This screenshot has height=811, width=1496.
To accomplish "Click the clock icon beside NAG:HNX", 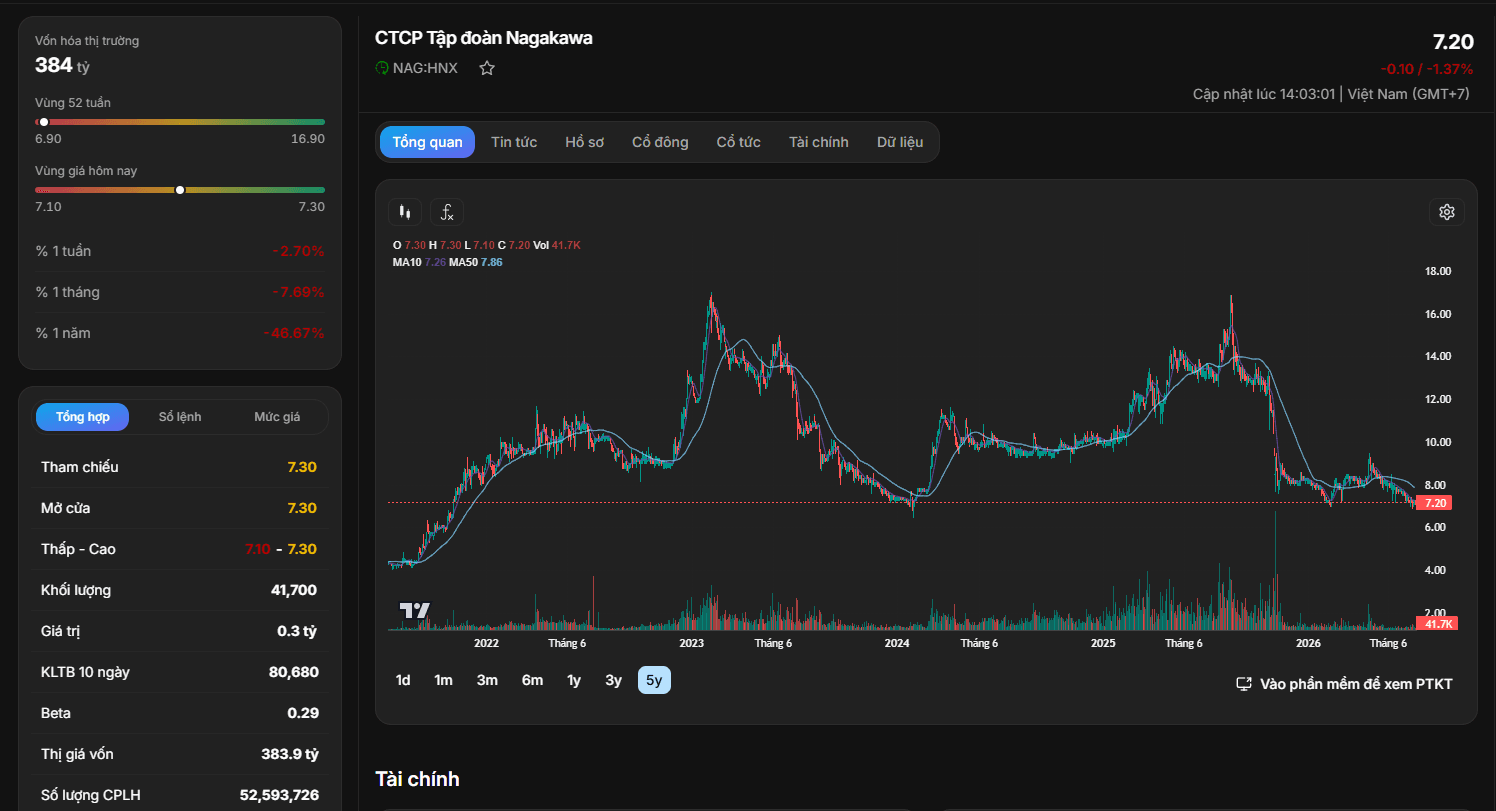I will [x=382, y=68].
